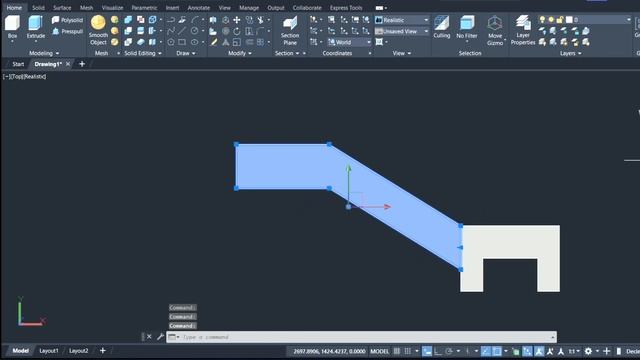Toggle the layer on/off lightbulb icon

coord(542,20)
